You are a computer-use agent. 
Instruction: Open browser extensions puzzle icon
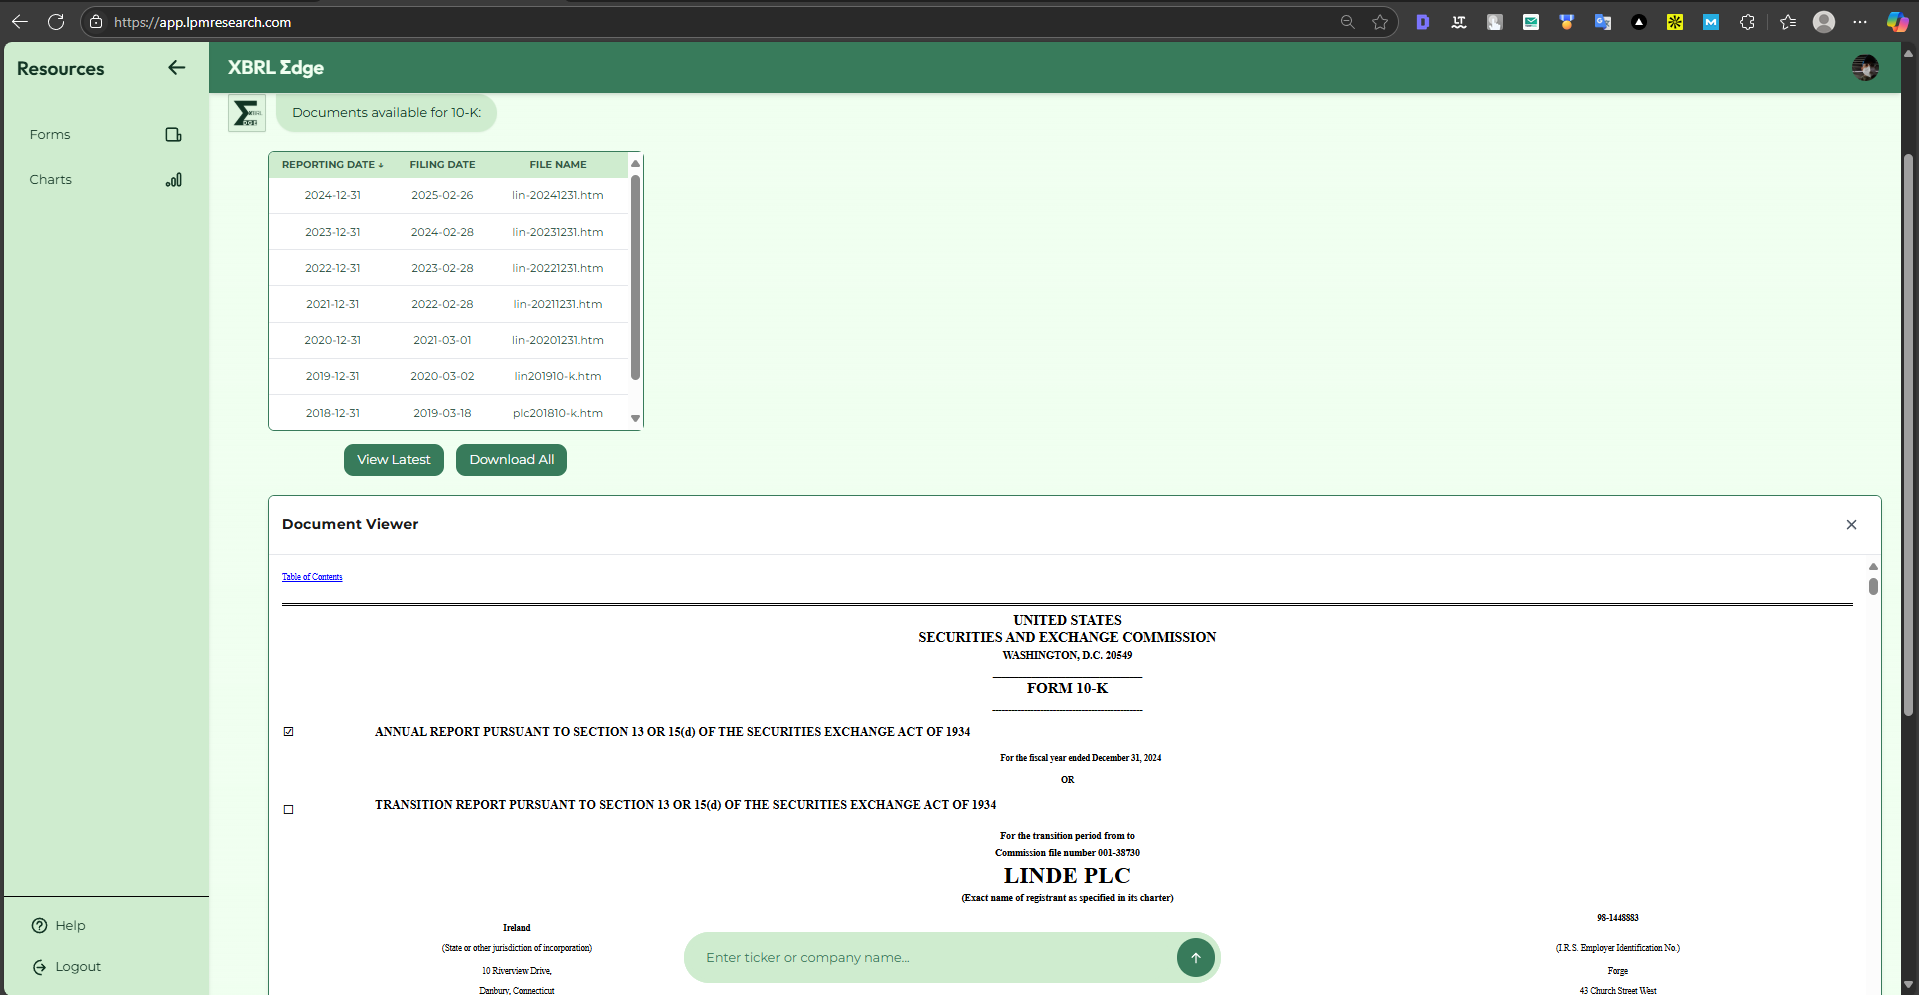[x=1747, y=22]
